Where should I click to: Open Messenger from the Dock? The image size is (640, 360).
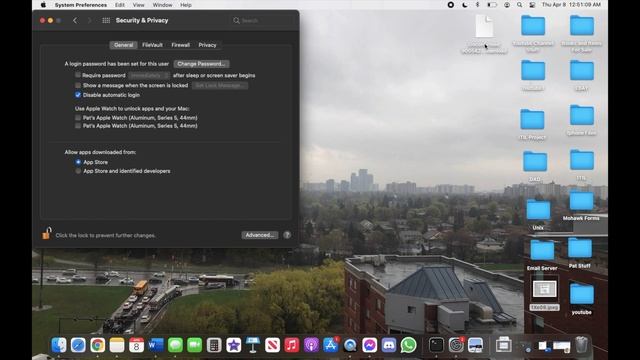tap(369, 345)
